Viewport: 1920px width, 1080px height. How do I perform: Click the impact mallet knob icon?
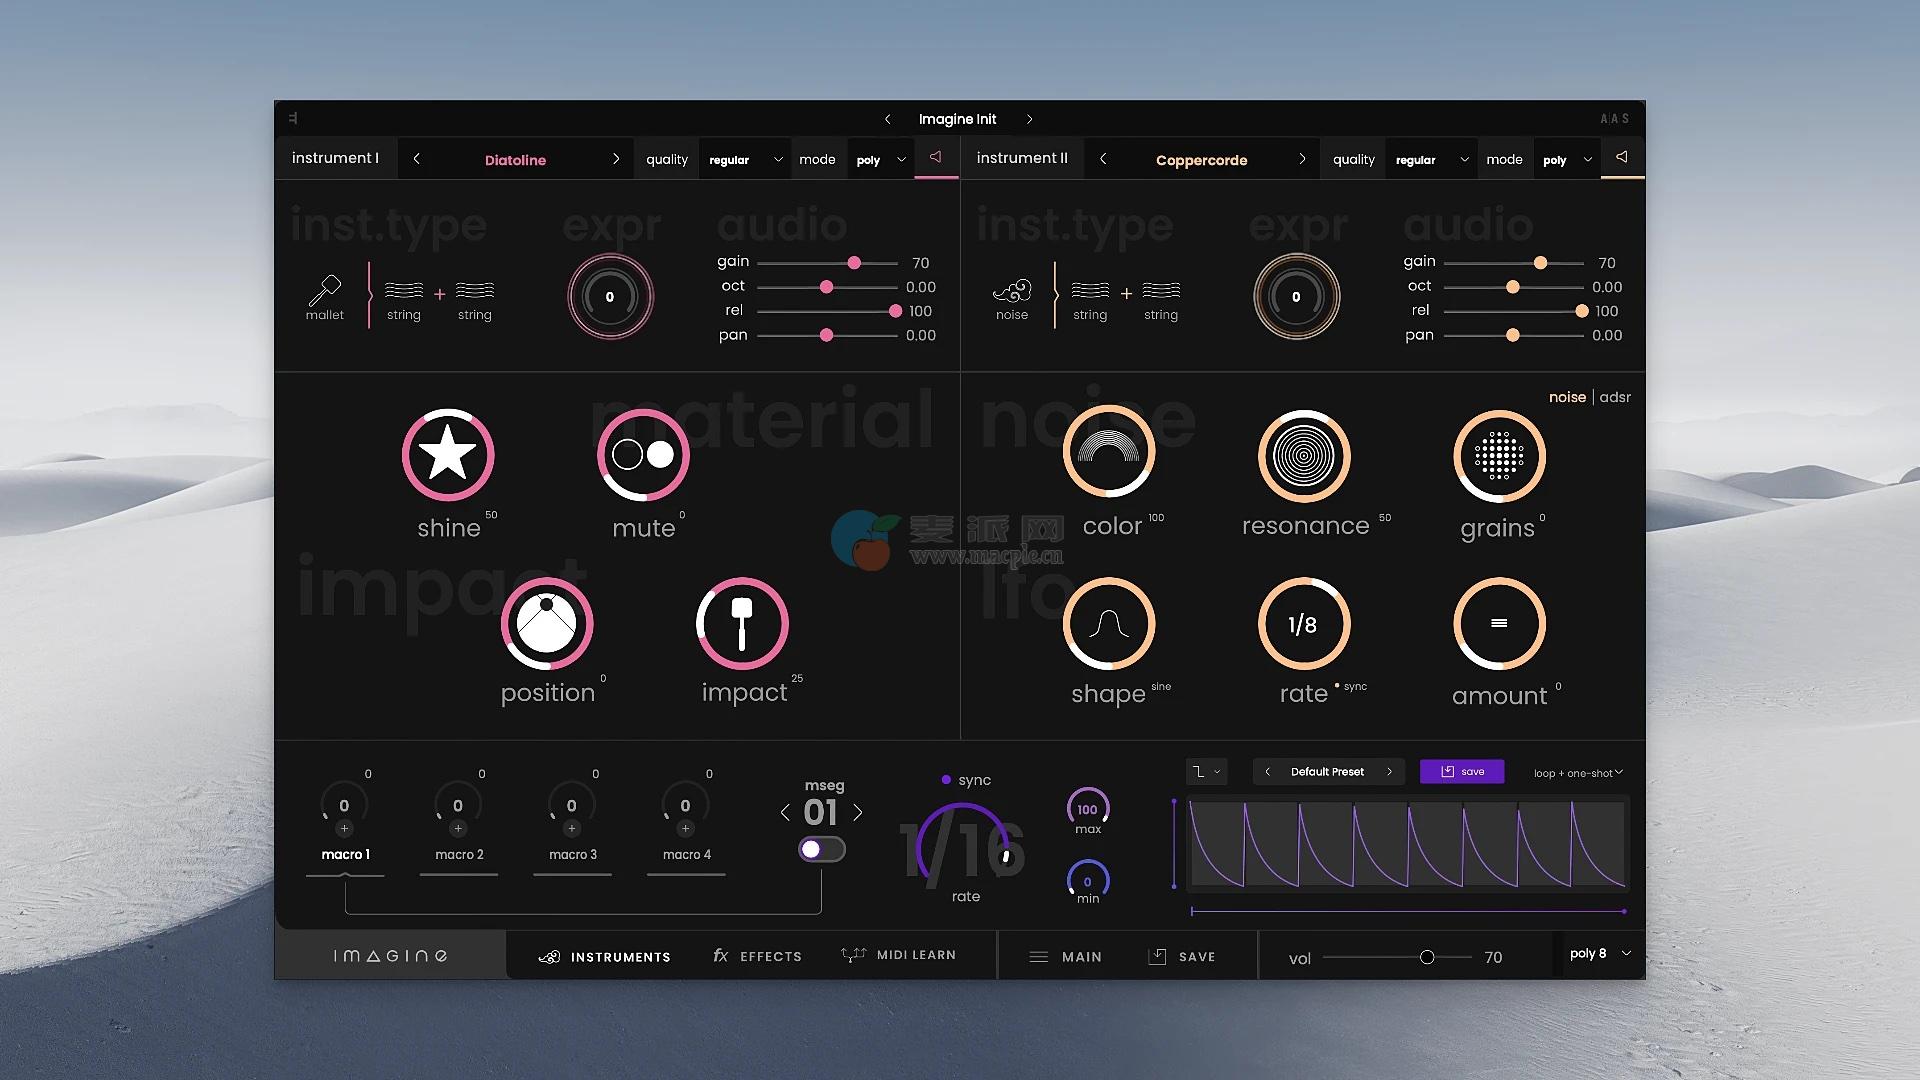[741, 623]
